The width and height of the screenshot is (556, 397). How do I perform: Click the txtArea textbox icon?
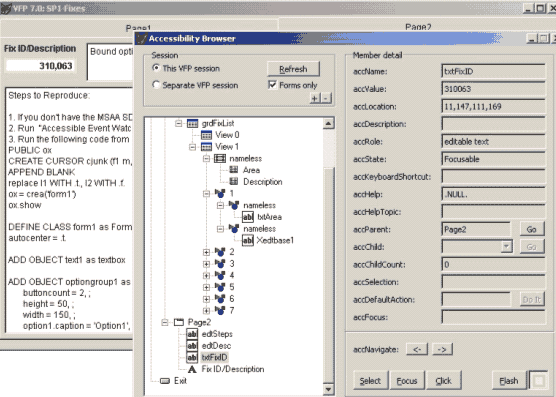248,217
